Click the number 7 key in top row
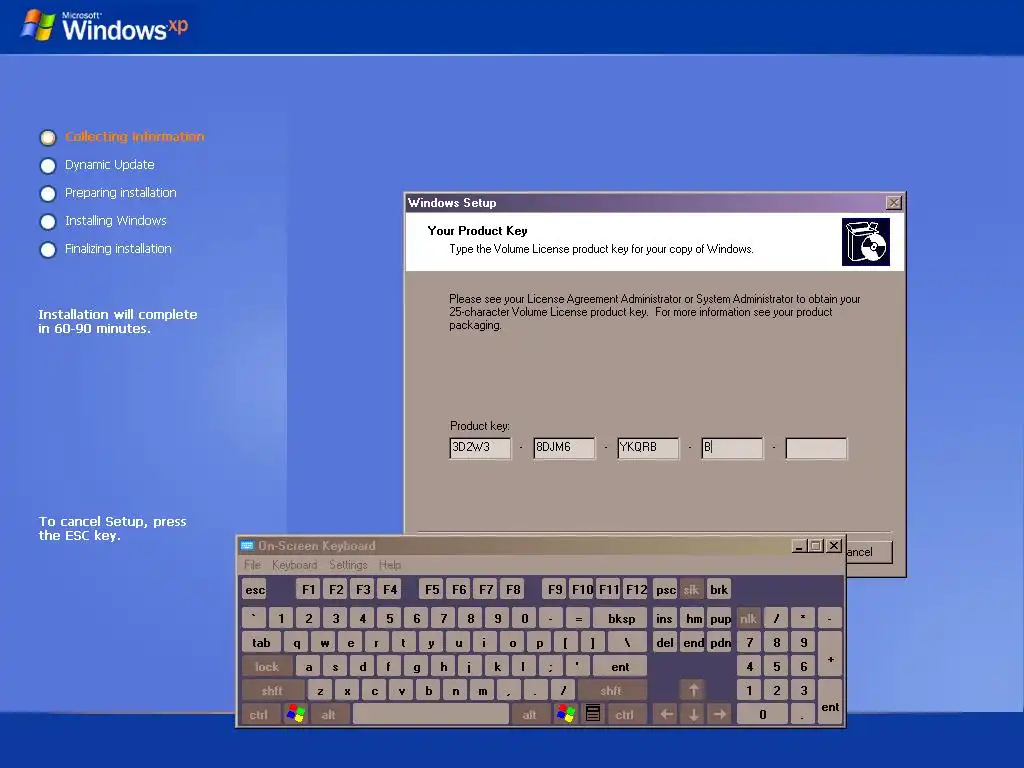Screen dimensions: 1024x768 pos(443,618)
